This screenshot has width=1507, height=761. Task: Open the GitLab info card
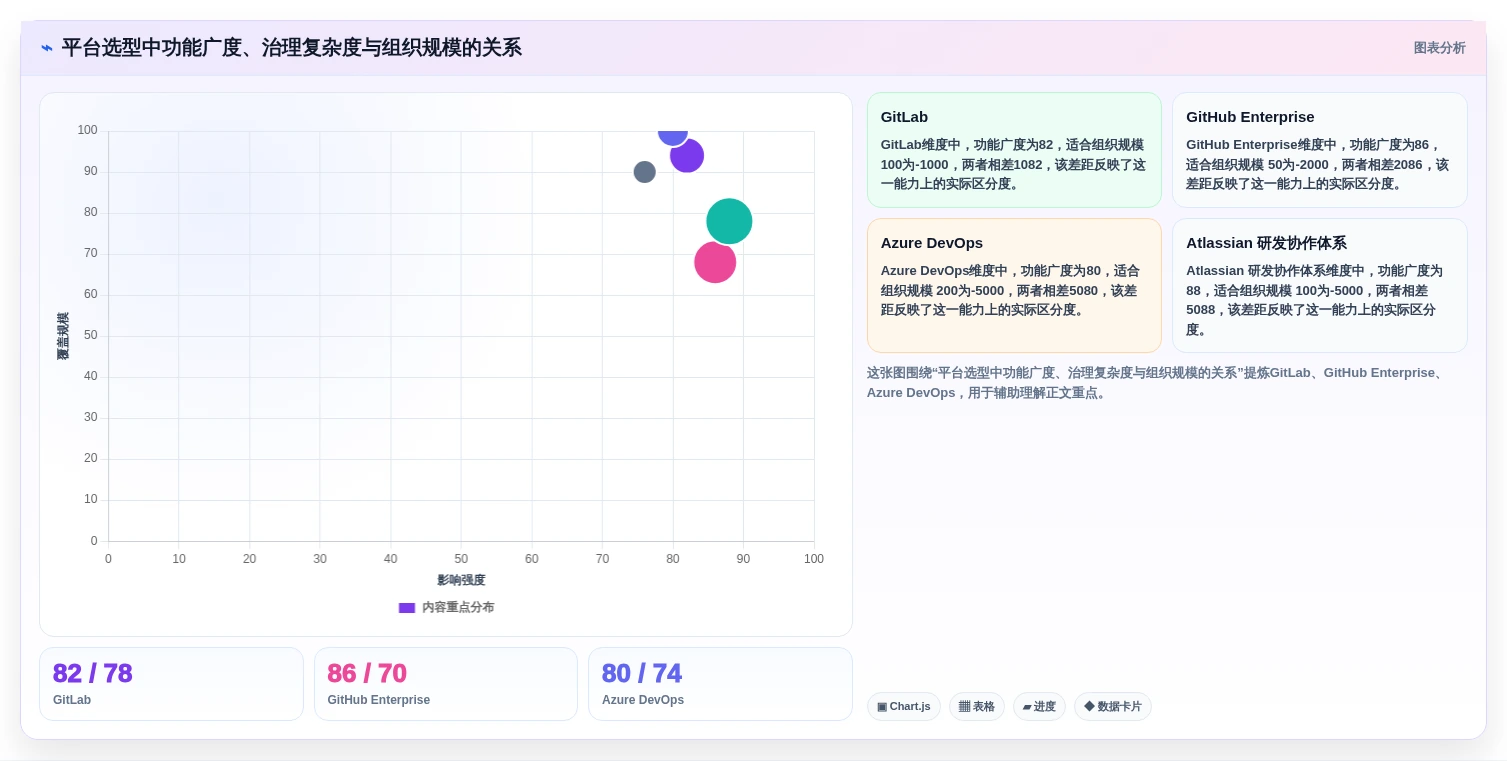click(x=1014, y=150)
